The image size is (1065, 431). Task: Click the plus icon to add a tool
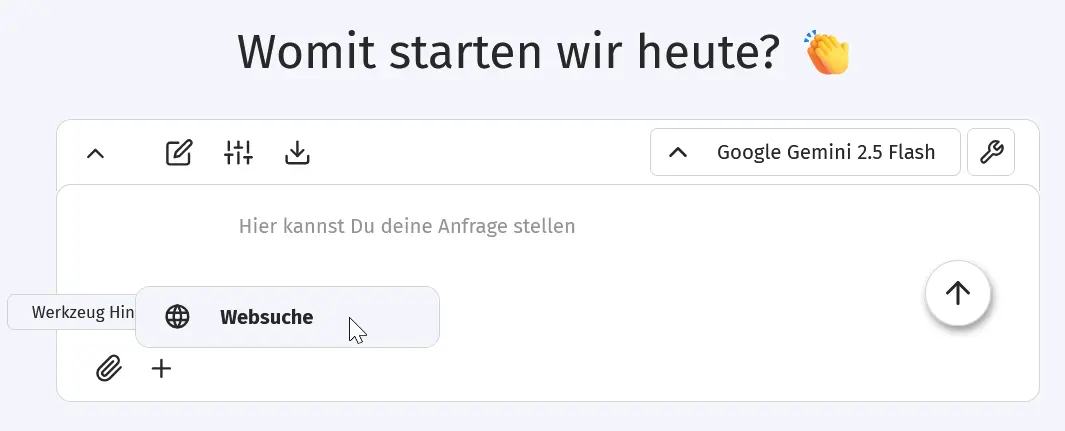tap(161, 369)
